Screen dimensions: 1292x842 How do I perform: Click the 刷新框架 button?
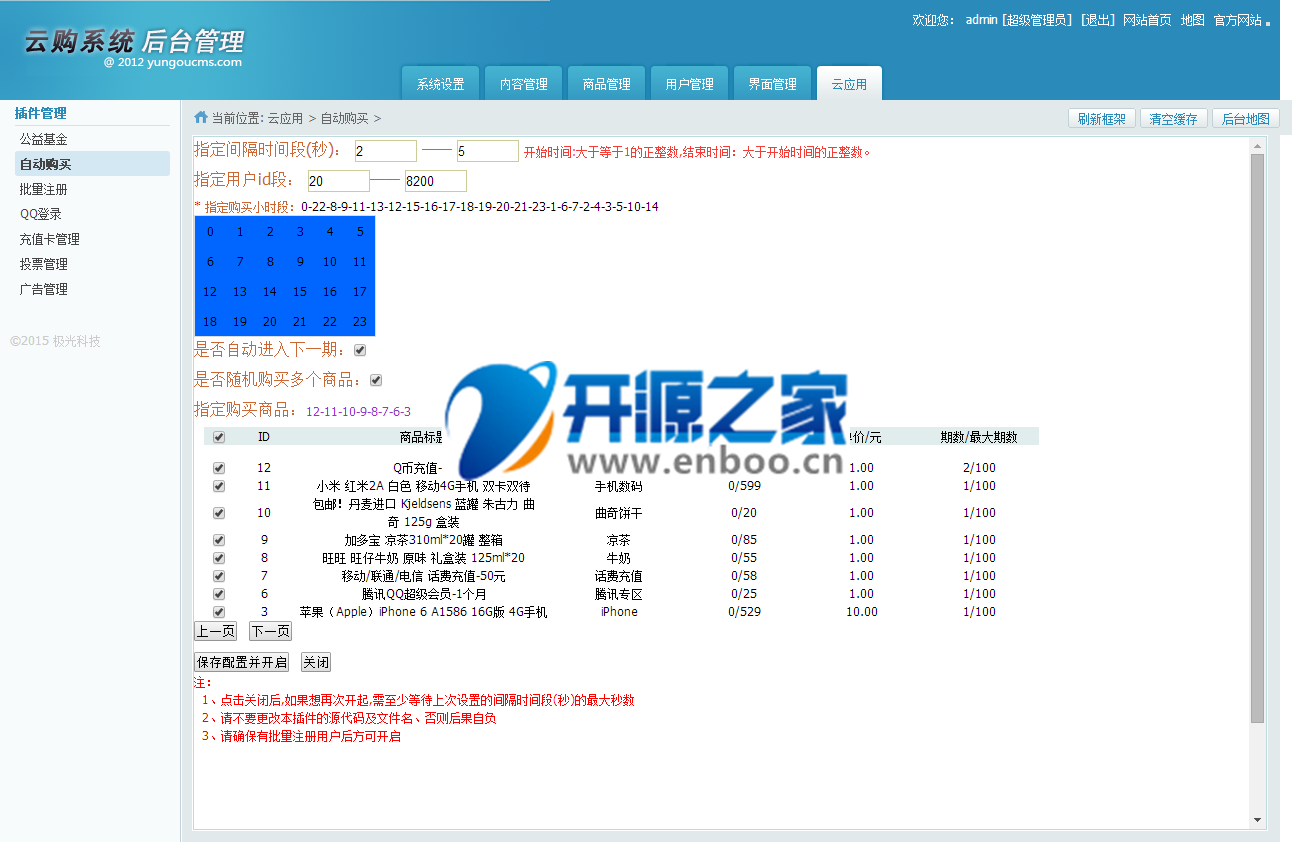click(x=1102, y=119)
